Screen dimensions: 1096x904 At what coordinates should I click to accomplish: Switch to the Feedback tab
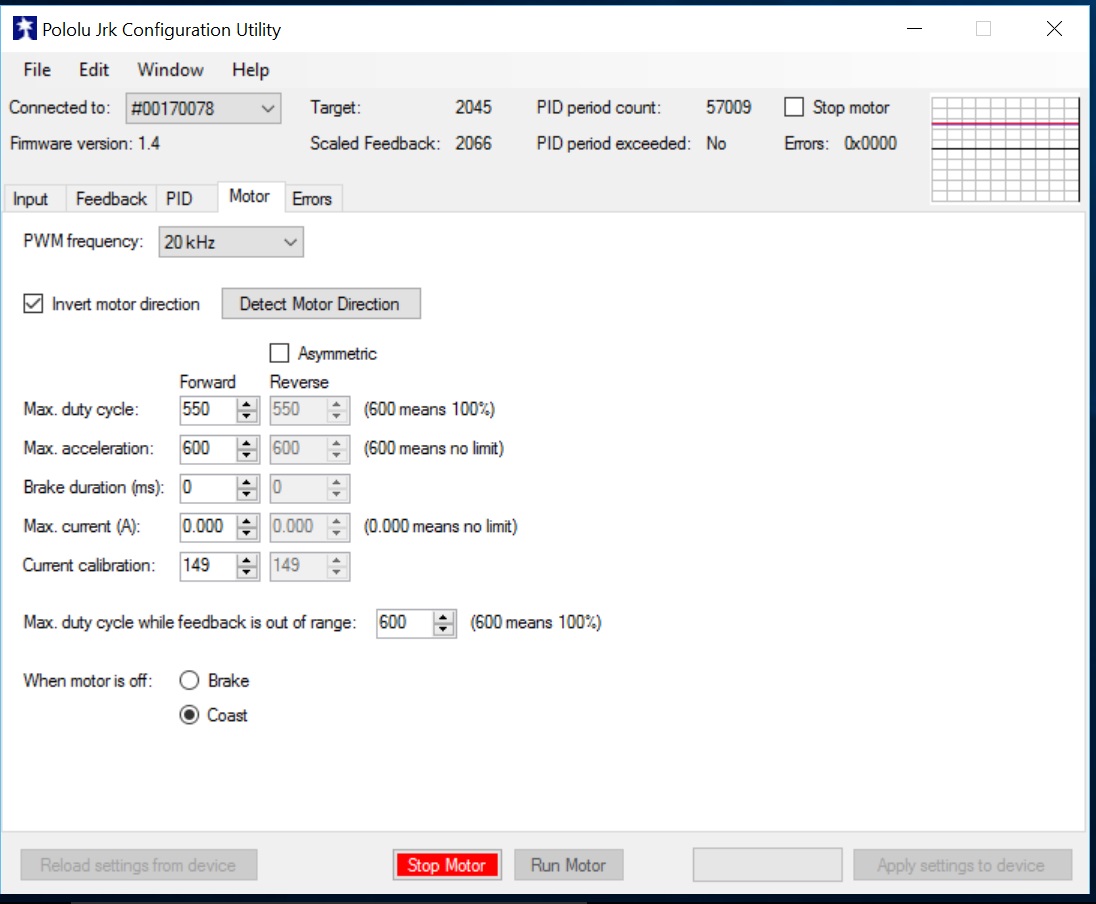coord(111,199)
